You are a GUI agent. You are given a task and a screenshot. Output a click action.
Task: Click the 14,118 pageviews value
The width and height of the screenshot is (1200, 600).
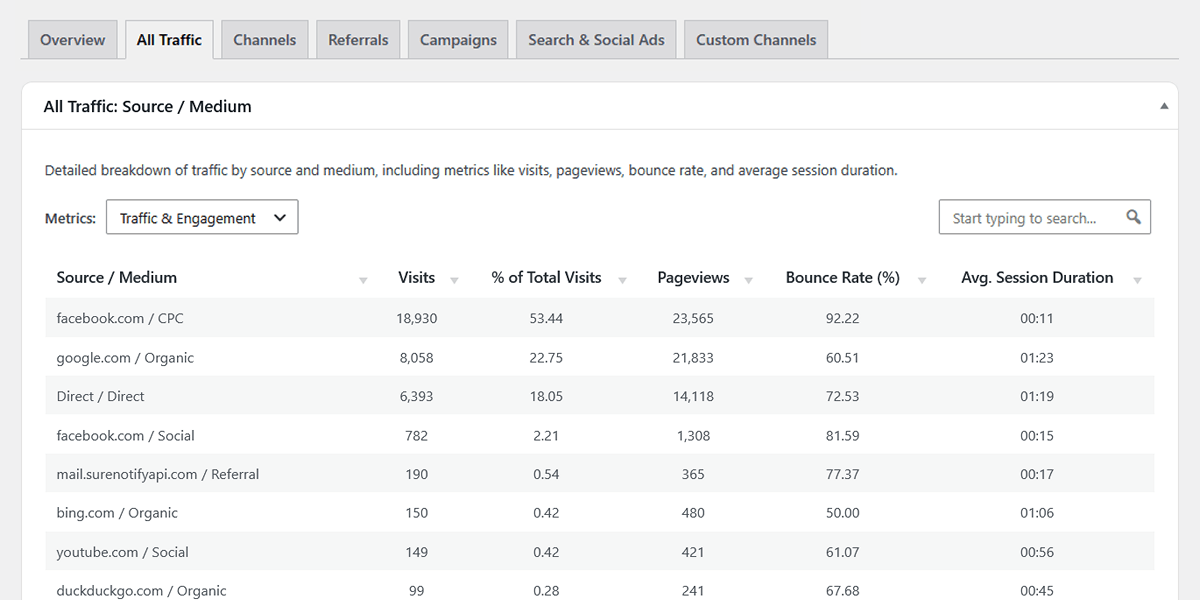tap(693, 396)
